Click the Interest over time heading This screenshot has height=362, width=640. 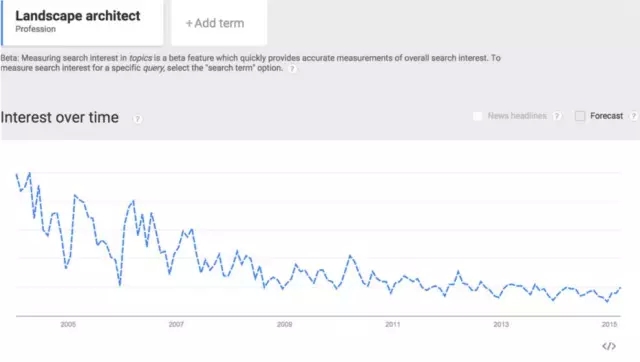tap(60, 118)
